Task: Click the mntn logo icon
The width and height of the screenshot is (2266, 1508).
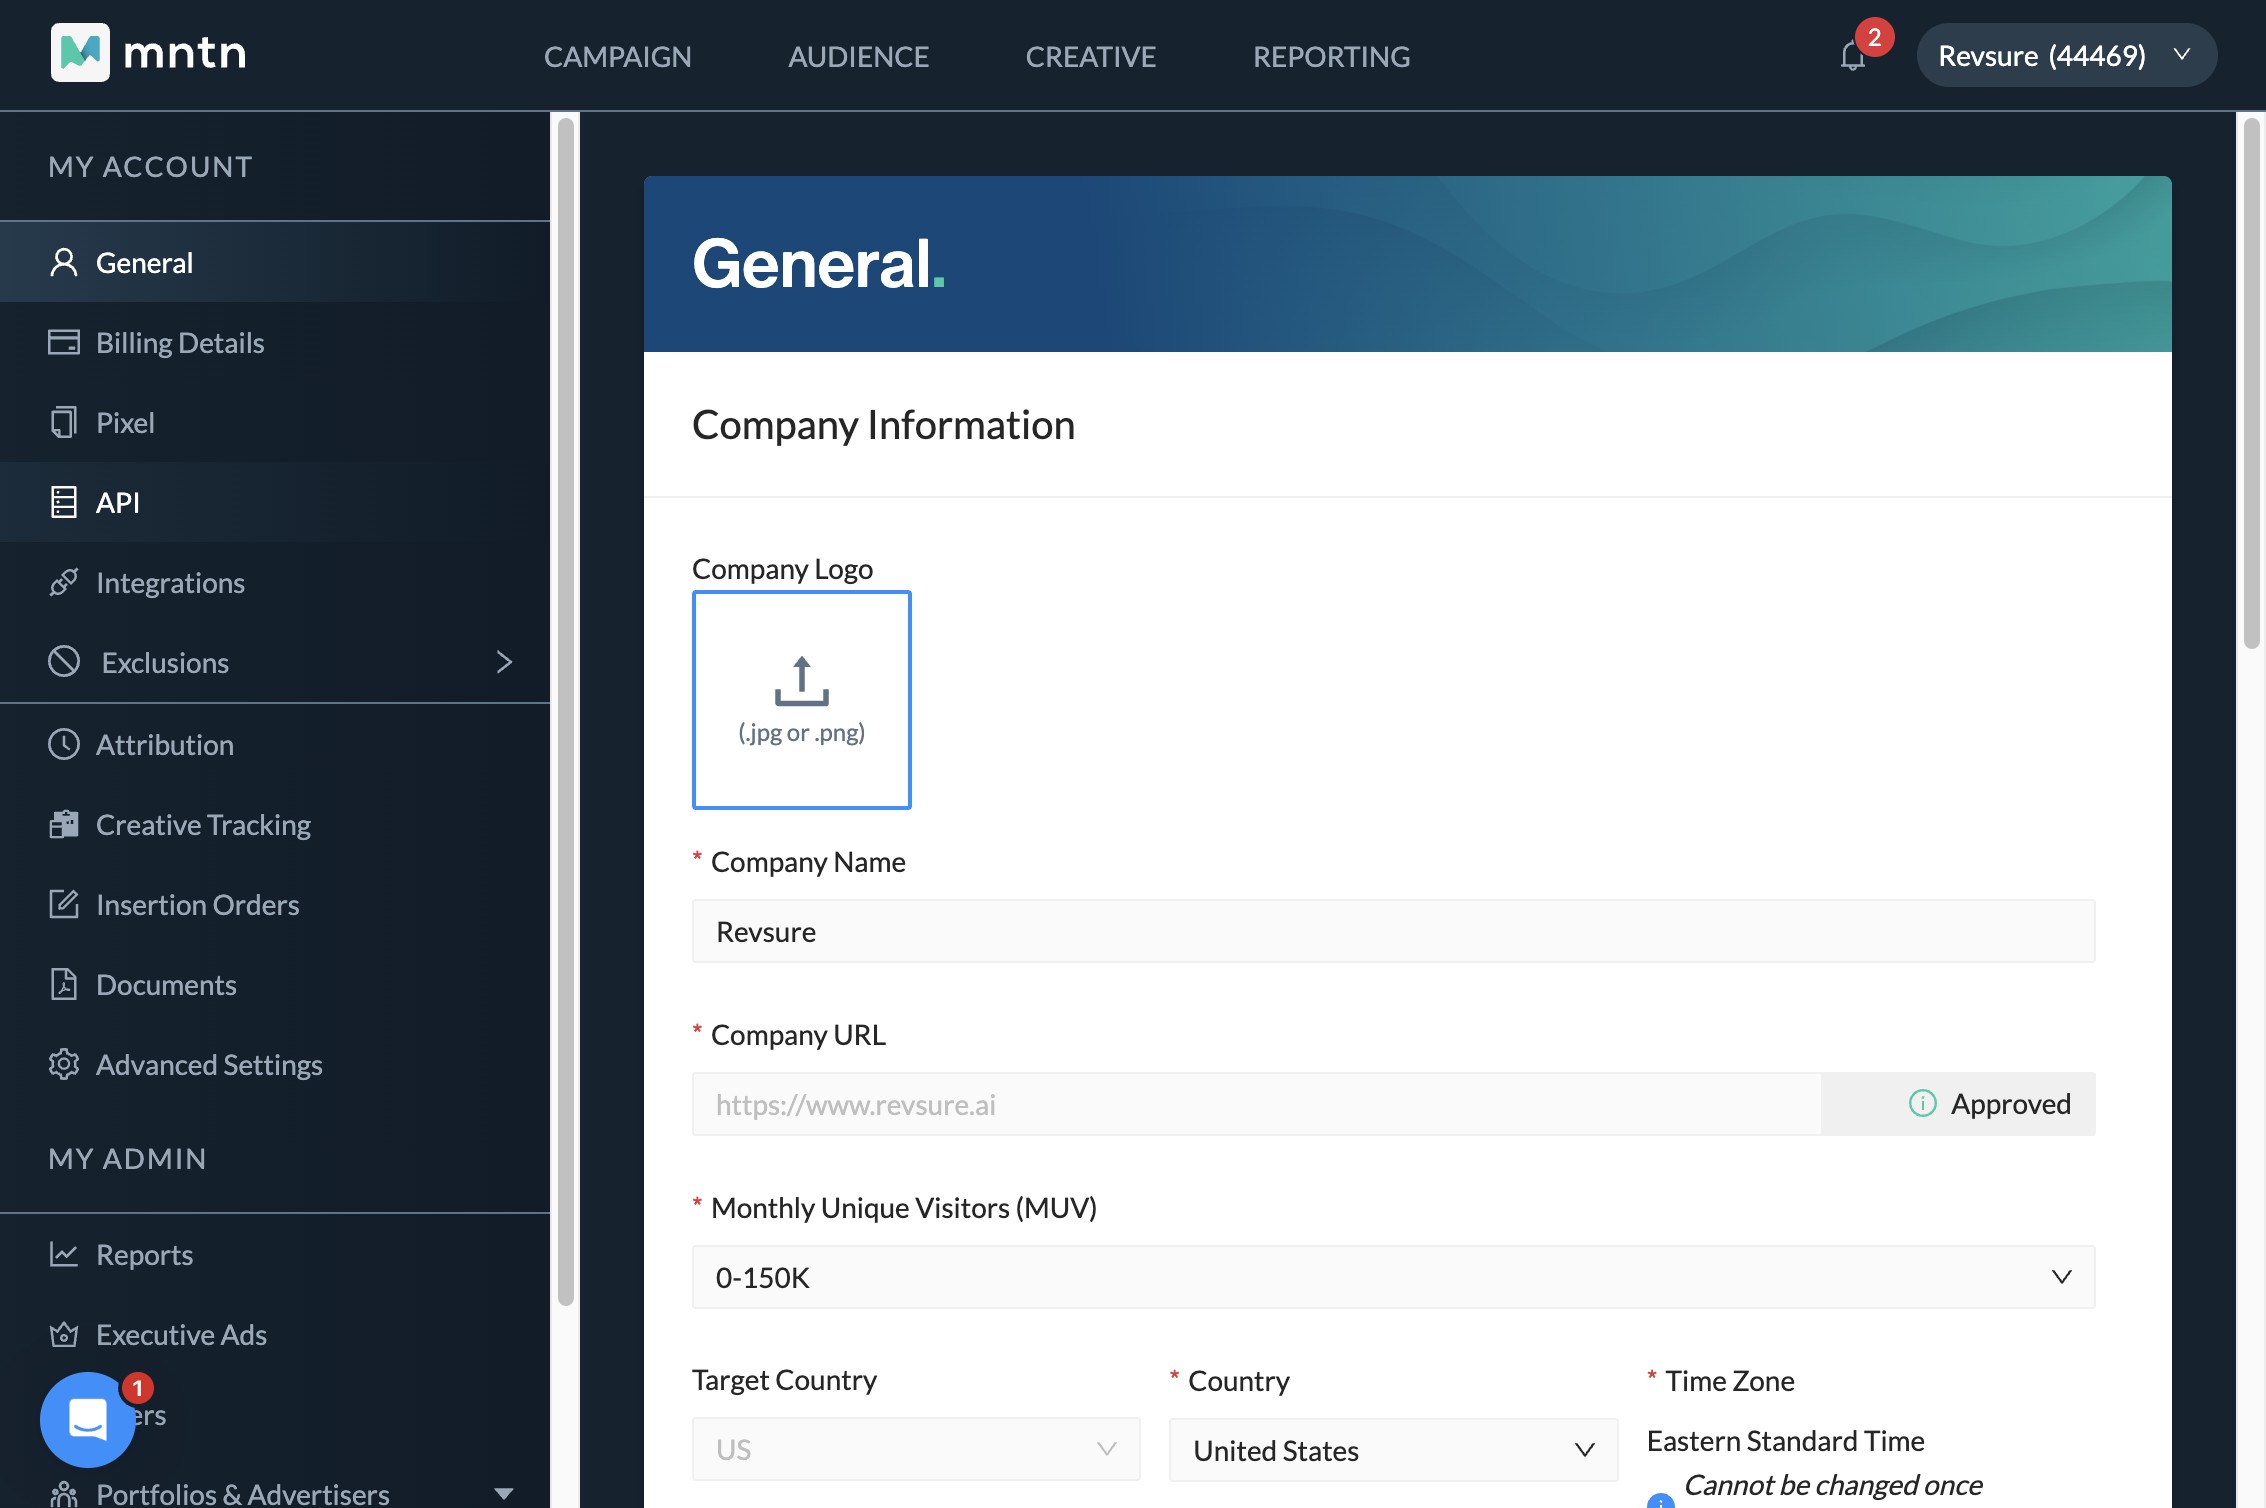Action: (x=80, y=52)
